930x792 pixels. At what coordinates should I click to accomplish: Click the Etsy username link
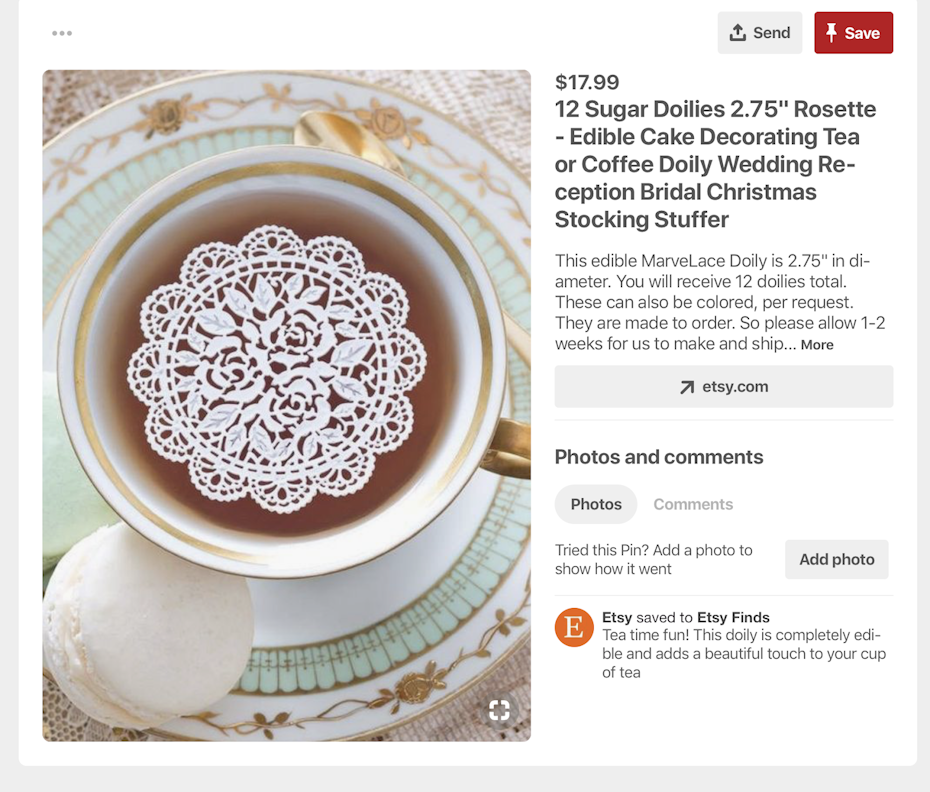(x=617, y=617)
